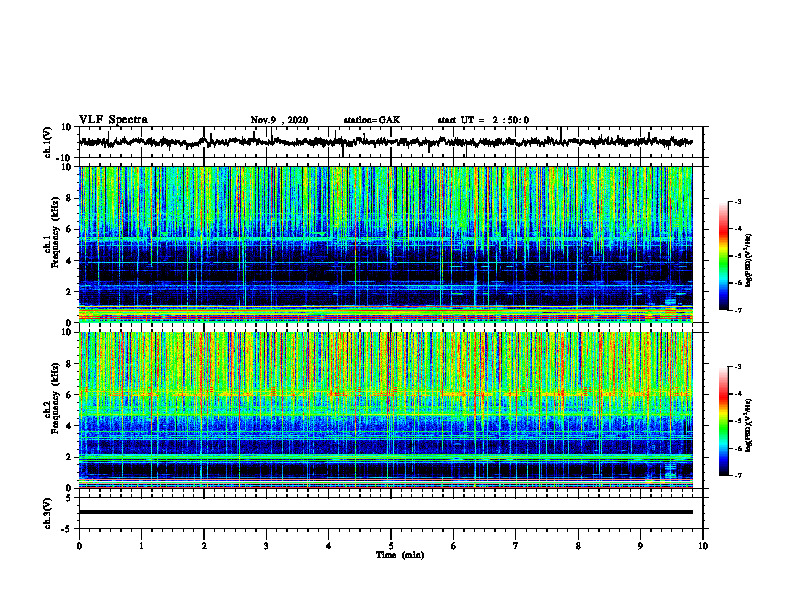The width and height of the screenshot is (792, 612).
Task: Click the ch.2 spectrogram "4" kHz tick label
Action: pyautogui.click(x=69, y=426)
